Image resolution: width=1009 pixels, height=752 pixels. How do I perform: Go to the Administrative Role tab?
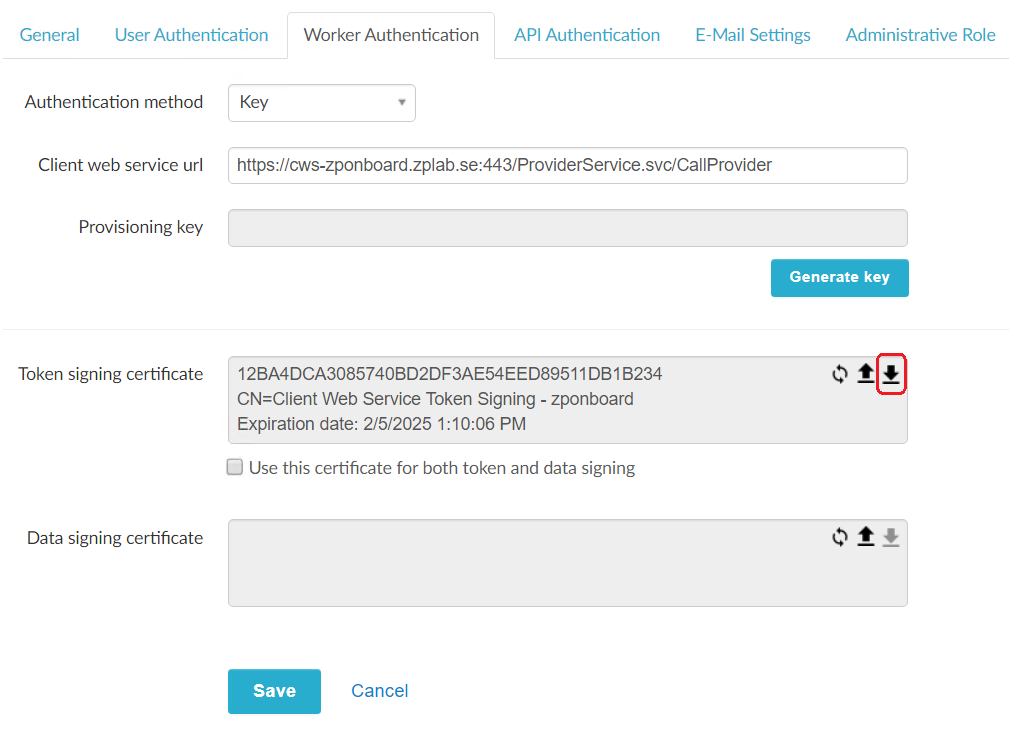(x=920, y=34)
